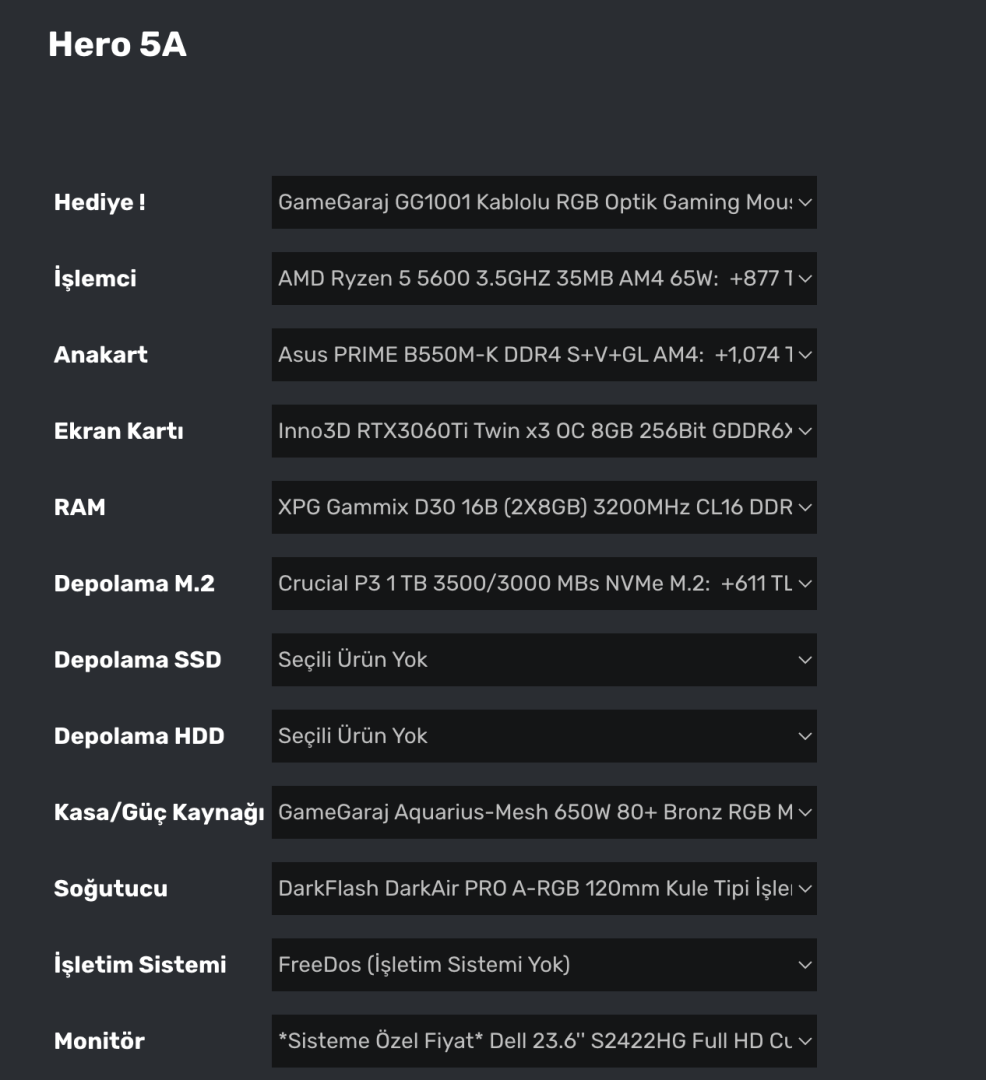Expand Depolama M.2 Crucial P3 dropdown
Image resolution: width=986 pixels, height=1080 pixels.
[x=543, y=583]
